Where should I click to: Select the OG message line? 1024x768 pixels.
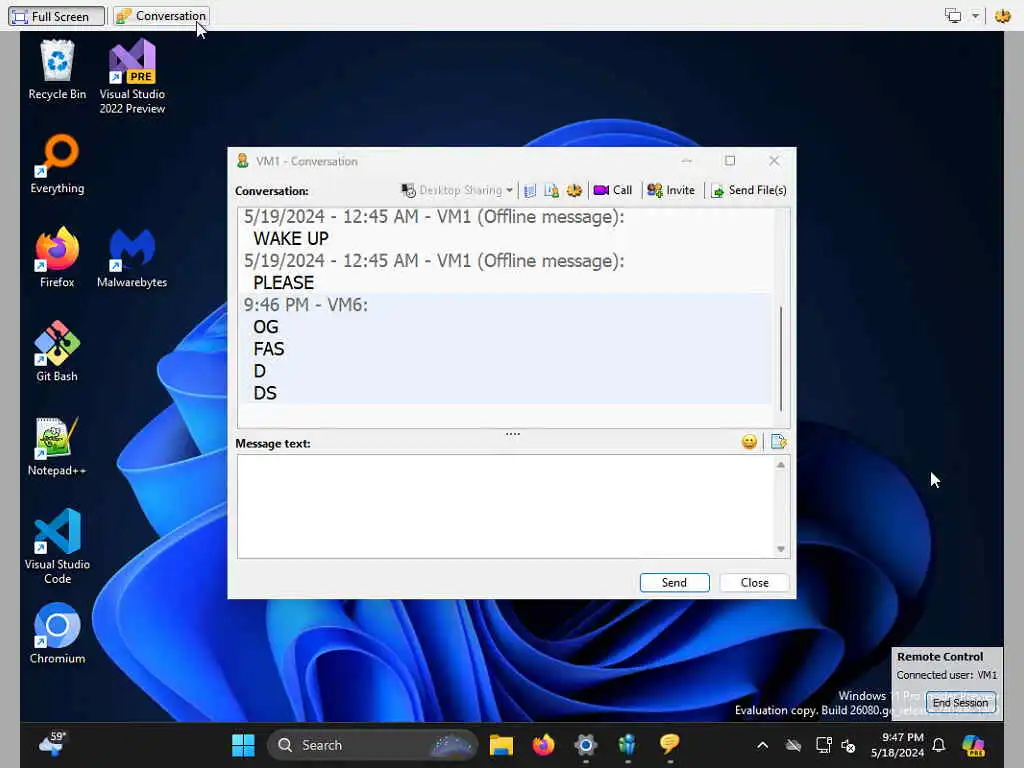pyautogui.click(x=265, y=327)
